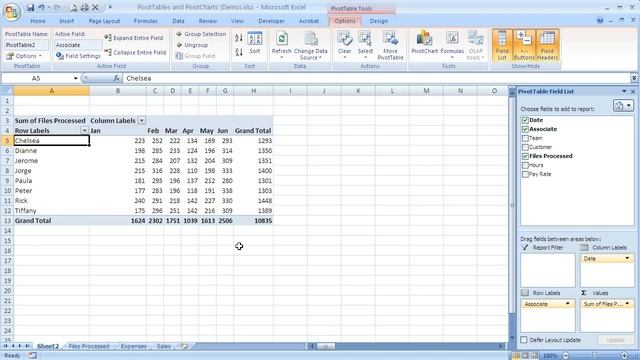Open PivotTable Formulas menu
Screen dimensions: 640x360
(x=452, y=45)
